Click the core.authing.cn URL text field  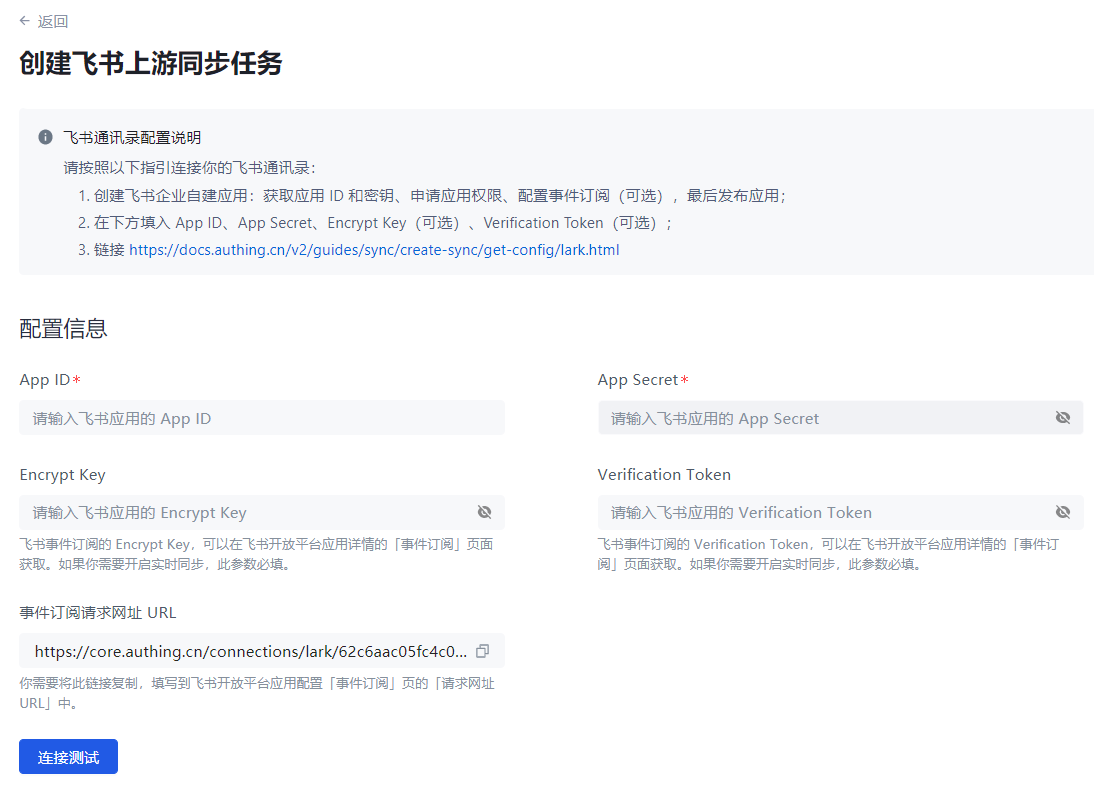[250, 651]
